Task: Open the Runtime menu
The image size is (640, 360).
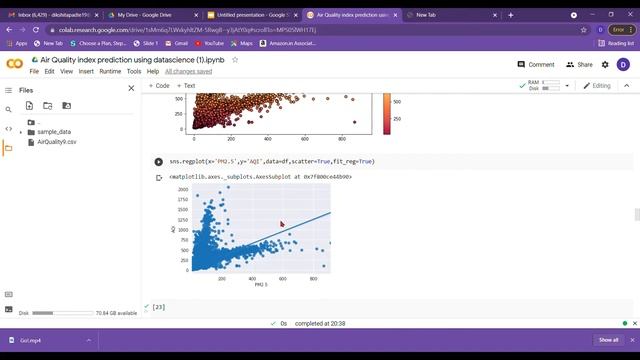Action: pos(110,71)
